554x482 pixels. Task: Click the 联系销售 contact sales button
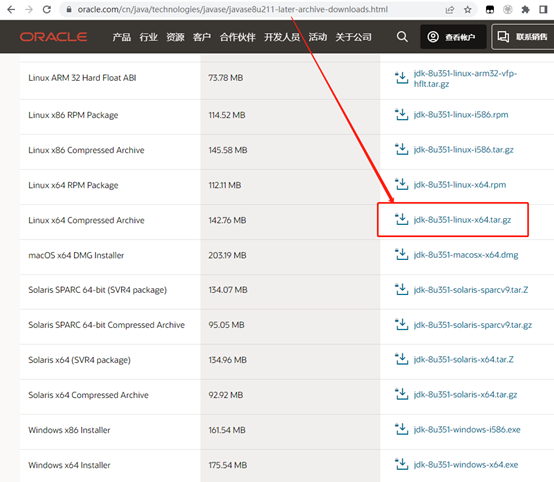[x=523, y=37]
